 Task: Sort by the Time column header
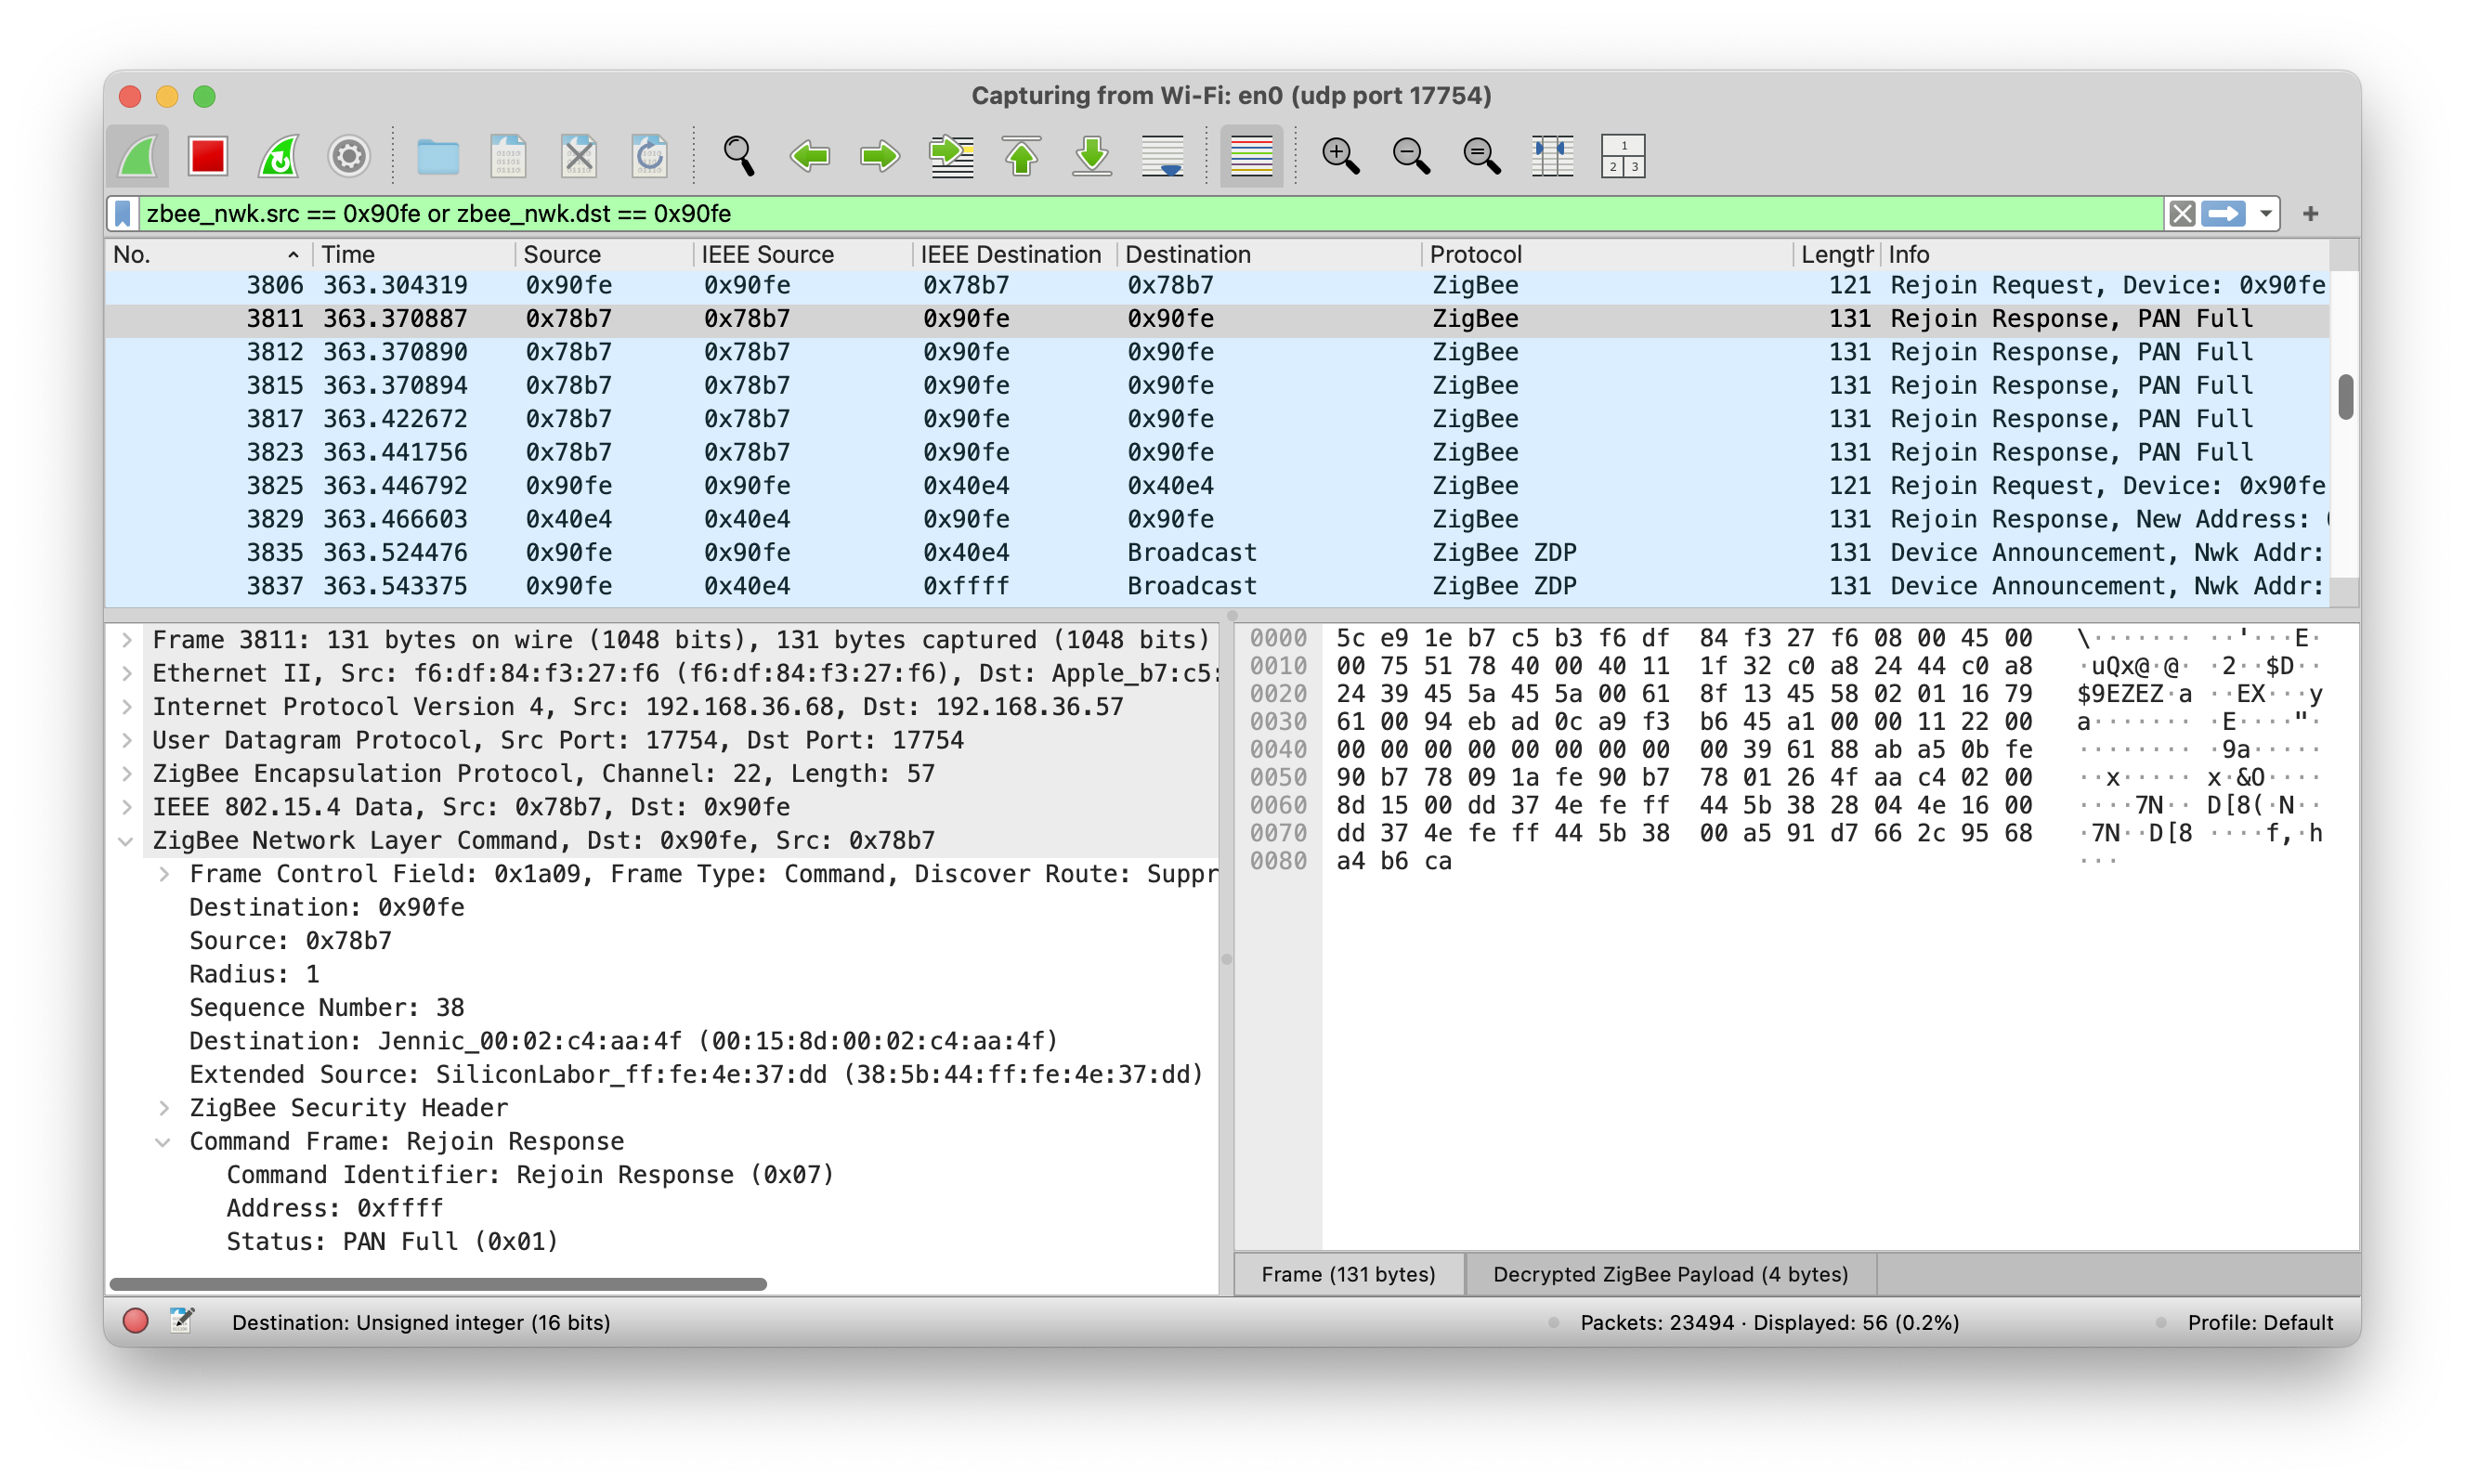[x=413, y=255]
